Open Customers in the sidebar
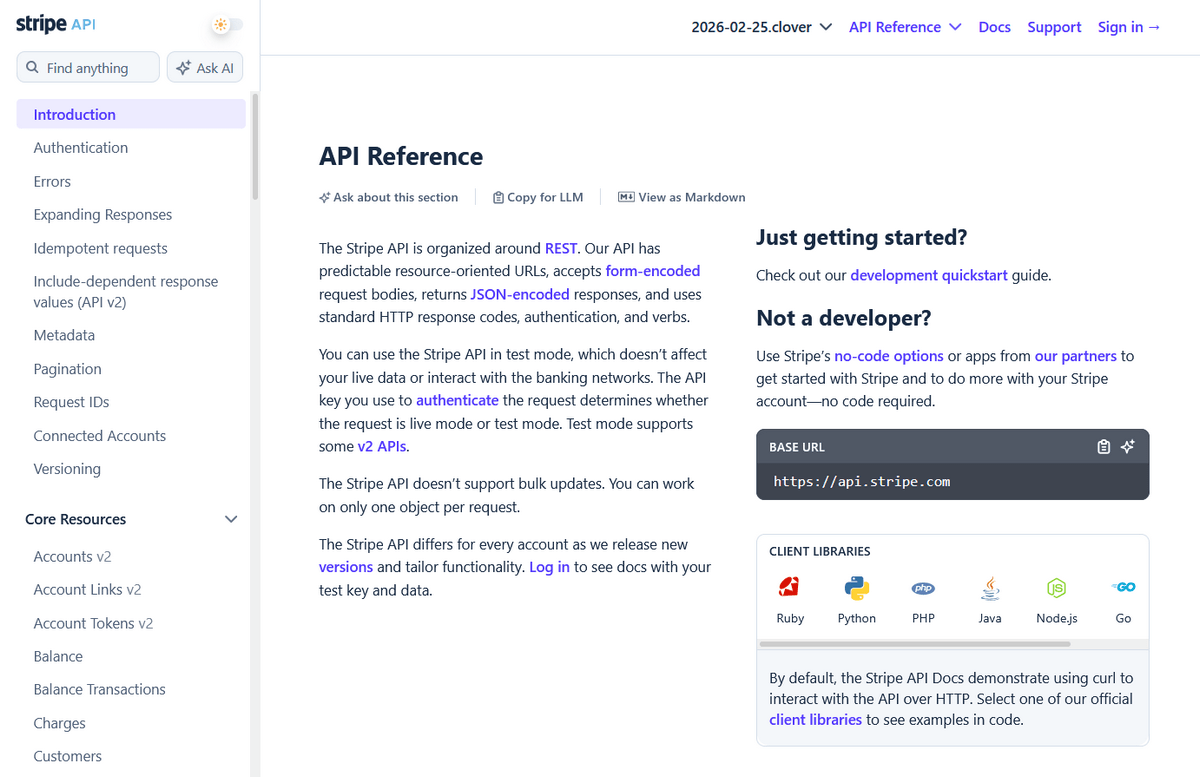 pos(68,756)
